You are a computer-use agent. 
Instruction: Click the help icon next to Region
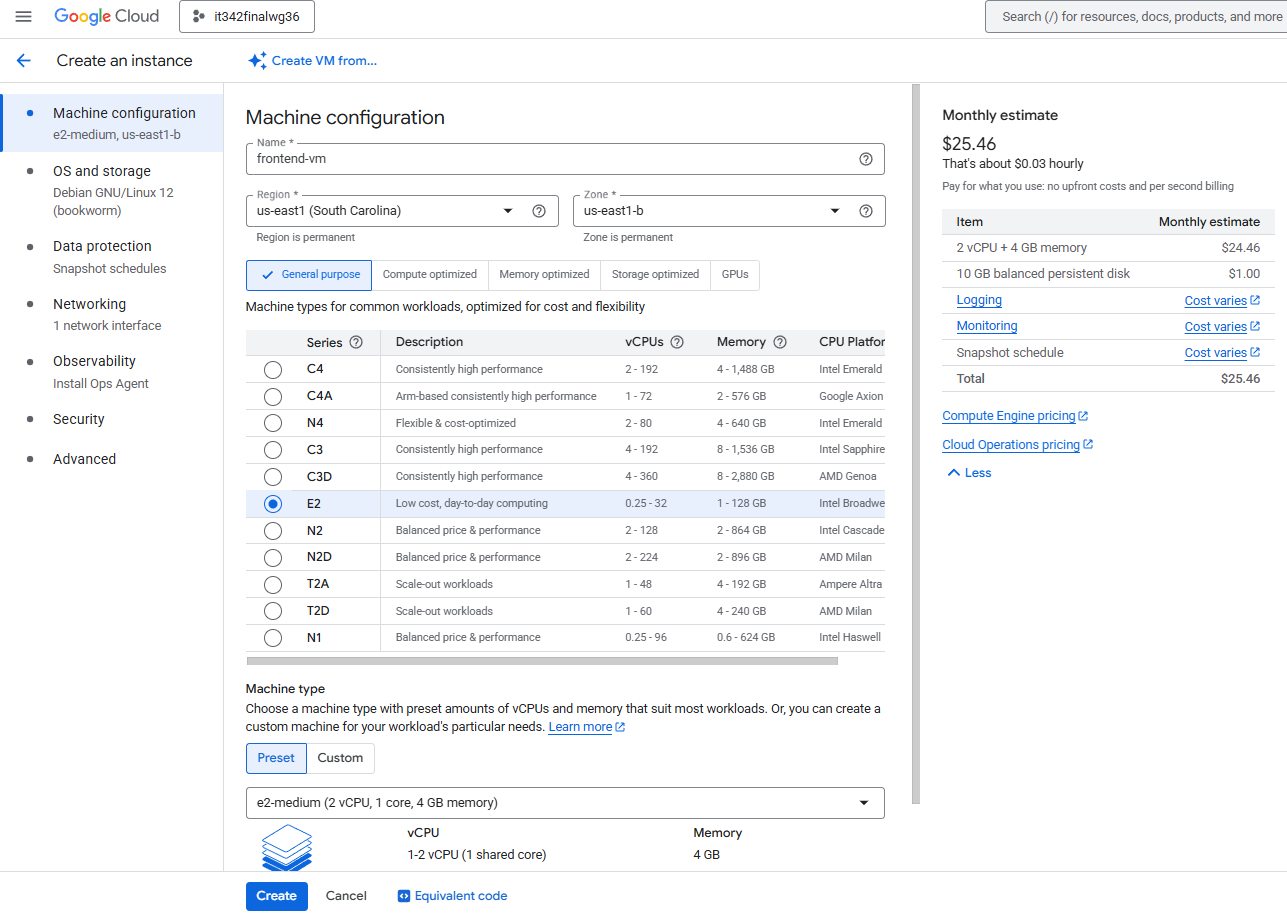pyautogui.click(x=539, y=211)
